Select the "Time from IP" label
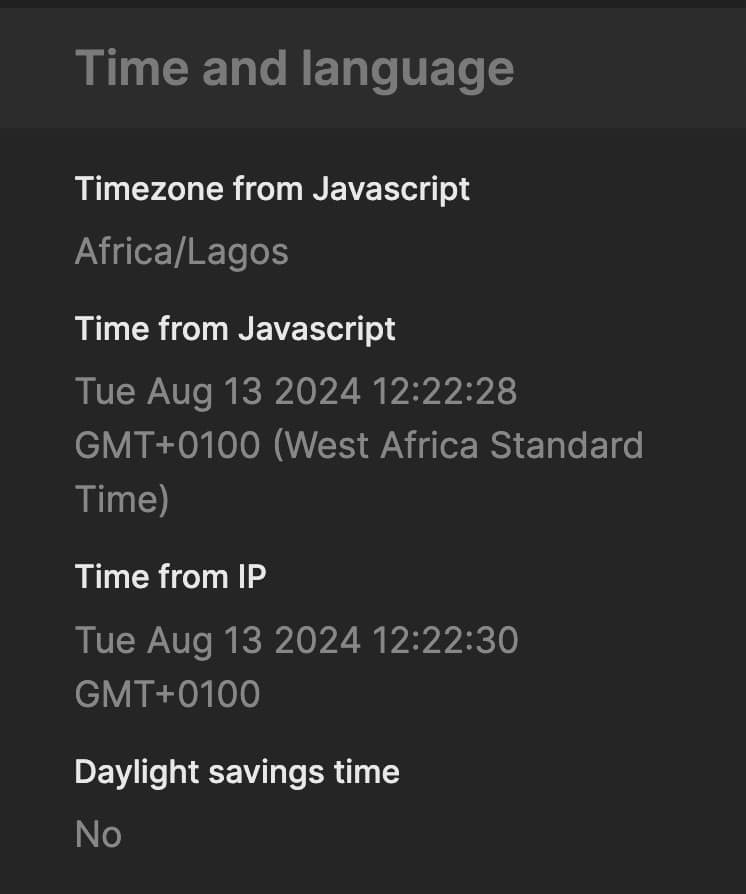 coord(171,576)
